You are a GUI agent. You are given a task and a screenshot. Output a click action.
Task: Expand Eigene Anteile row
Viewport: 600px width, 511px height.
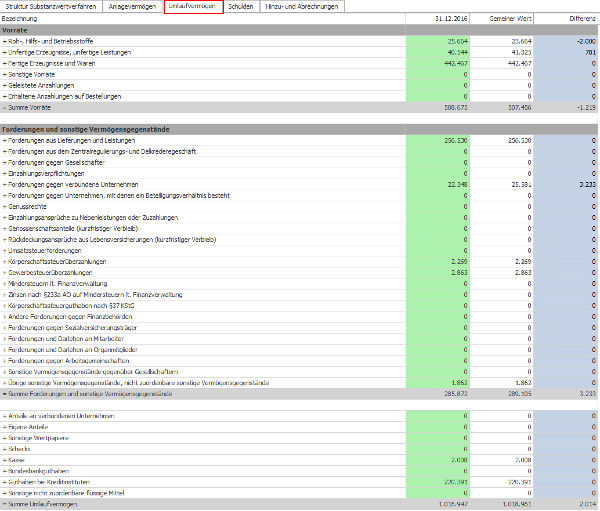(5, 427)
